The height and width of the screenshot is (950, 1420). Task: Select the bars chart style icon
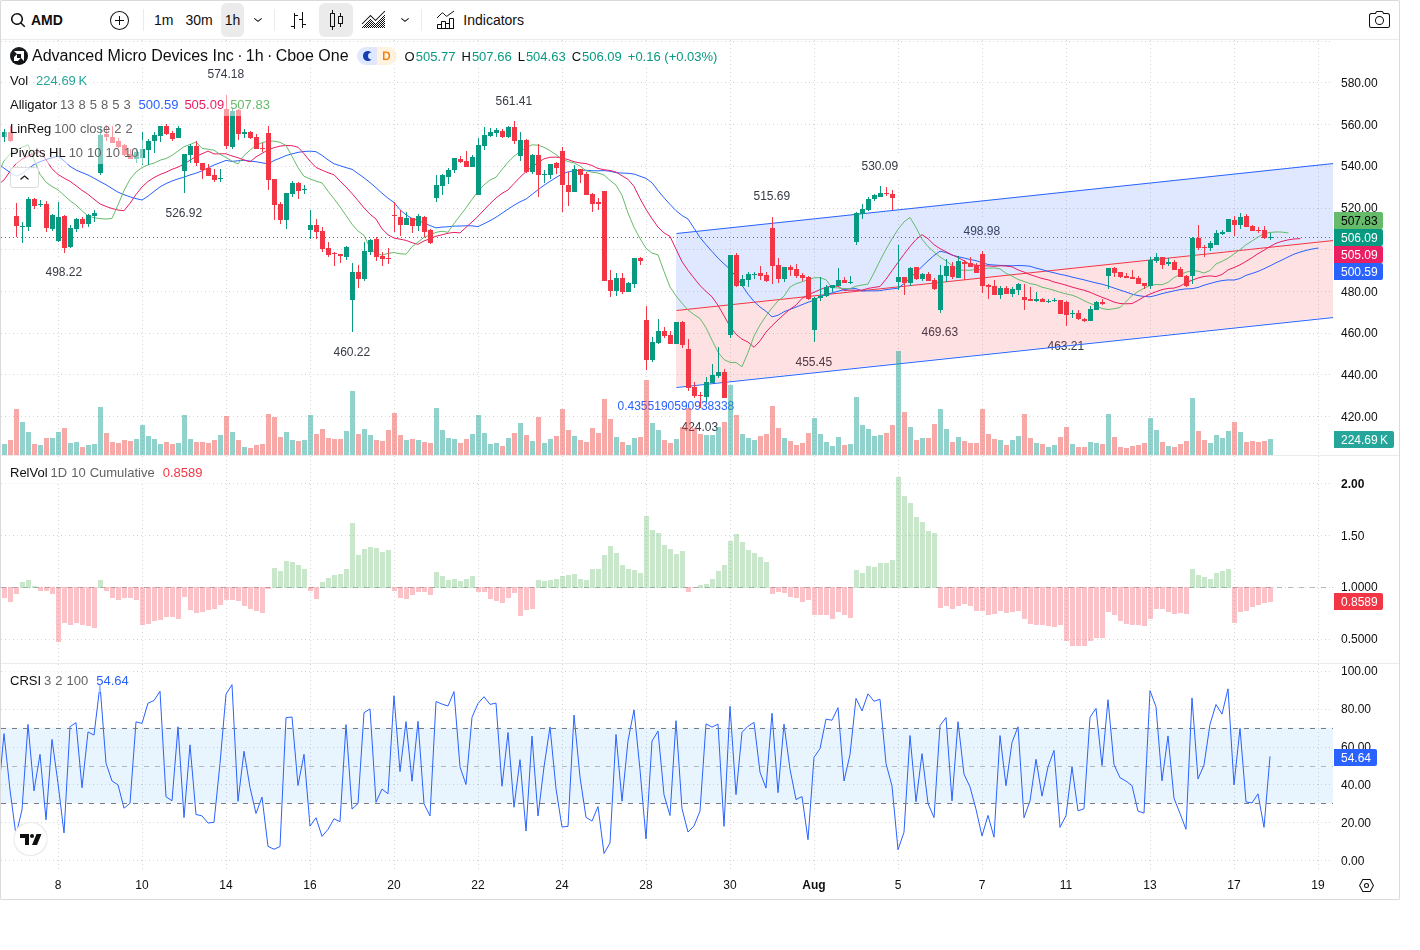coord(298,20)
